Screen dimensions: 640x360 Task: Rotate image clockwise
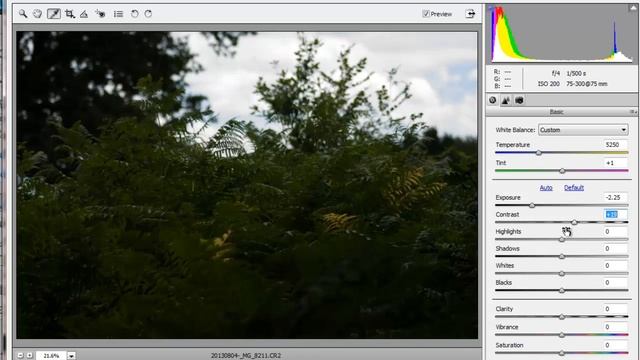(148, 14)
